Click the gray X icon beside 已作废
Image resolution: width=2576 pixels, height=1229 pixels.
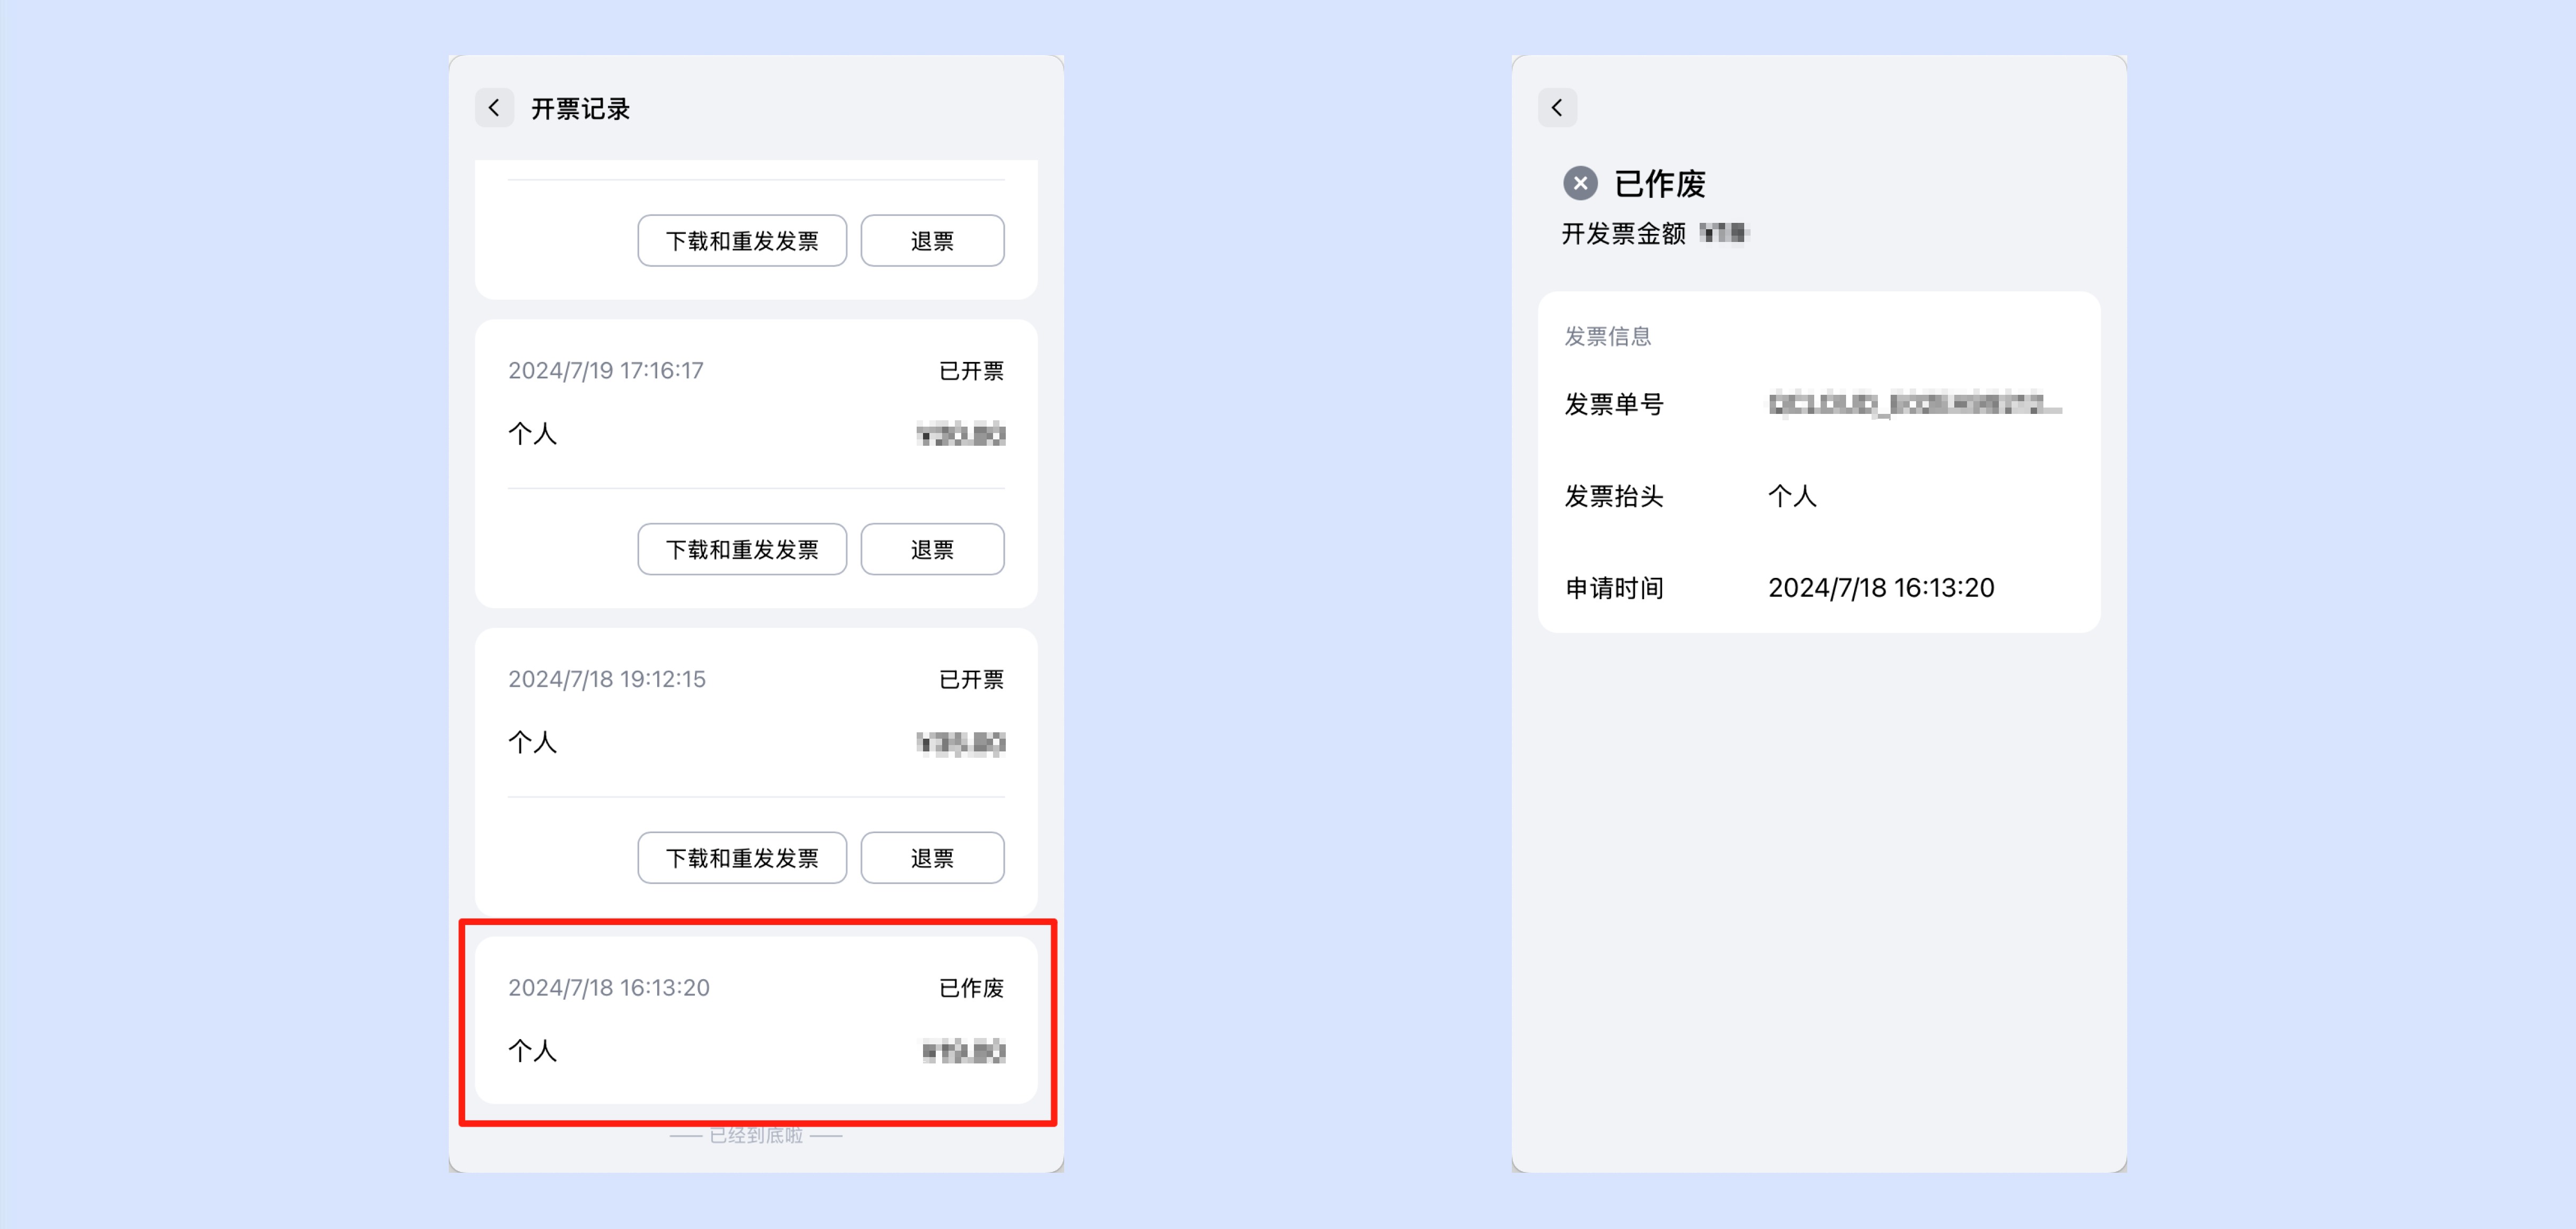click(1580, 183)
